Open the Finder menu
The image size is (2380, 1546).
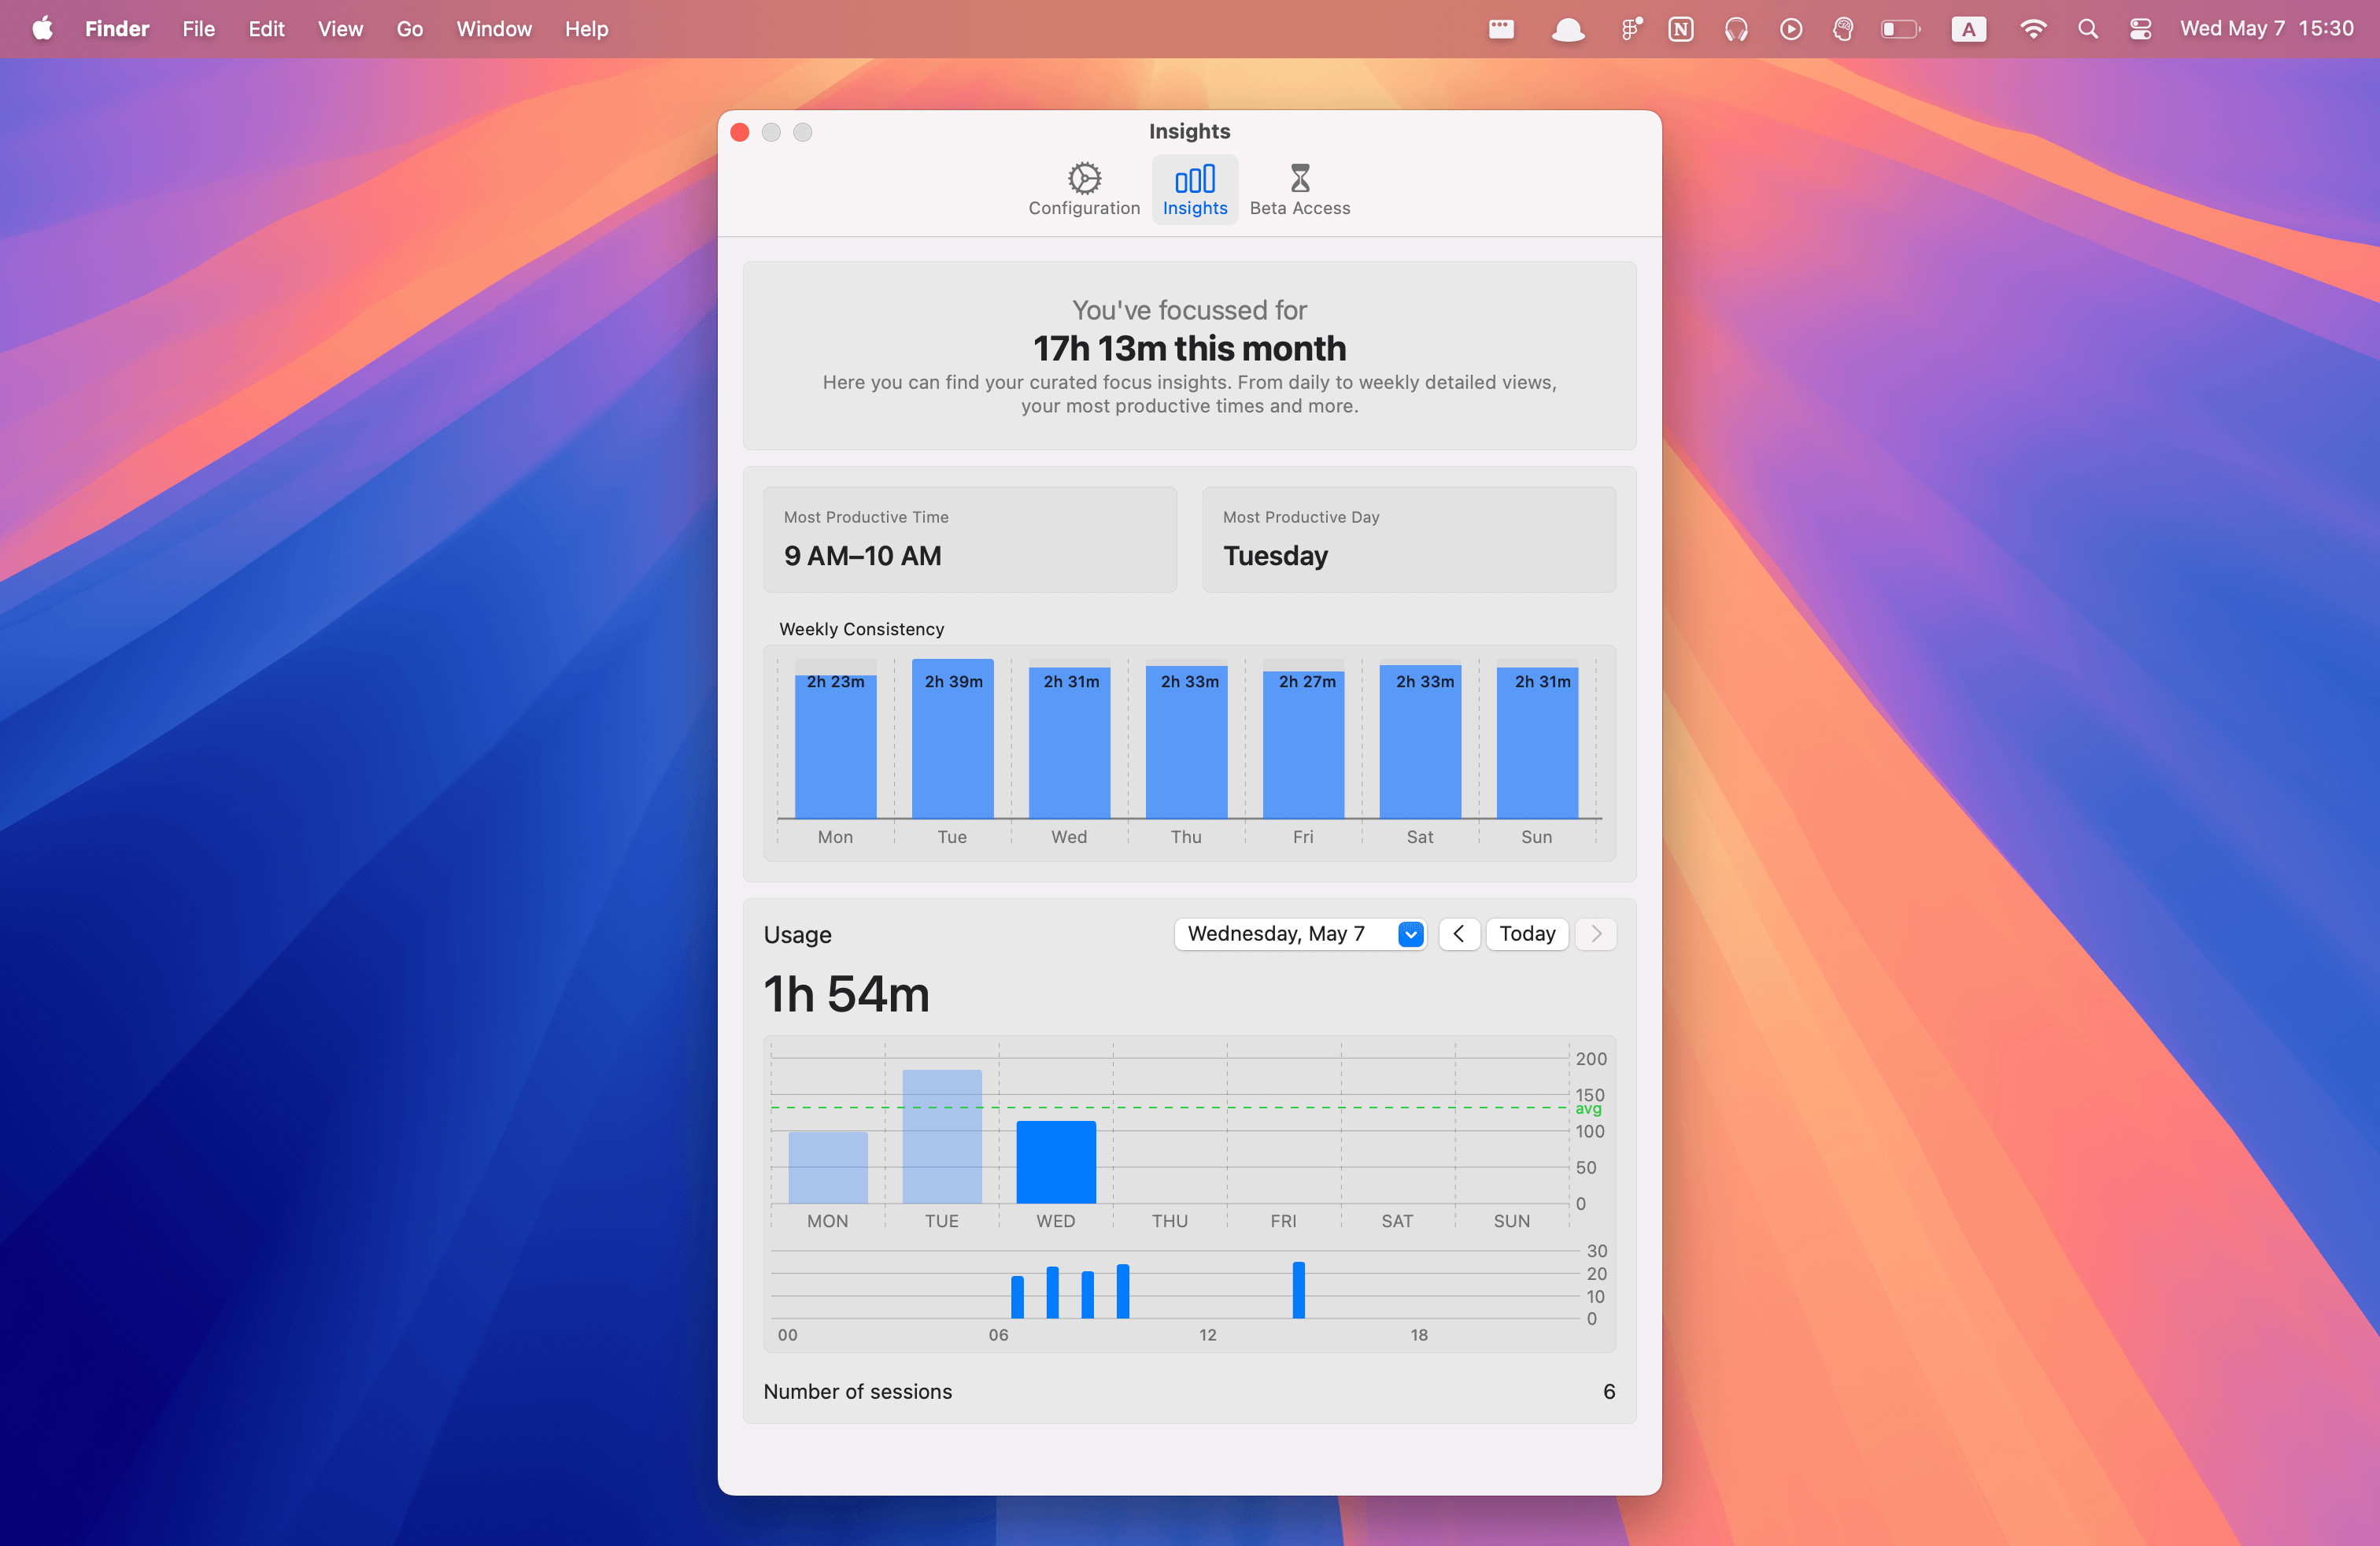117,29
